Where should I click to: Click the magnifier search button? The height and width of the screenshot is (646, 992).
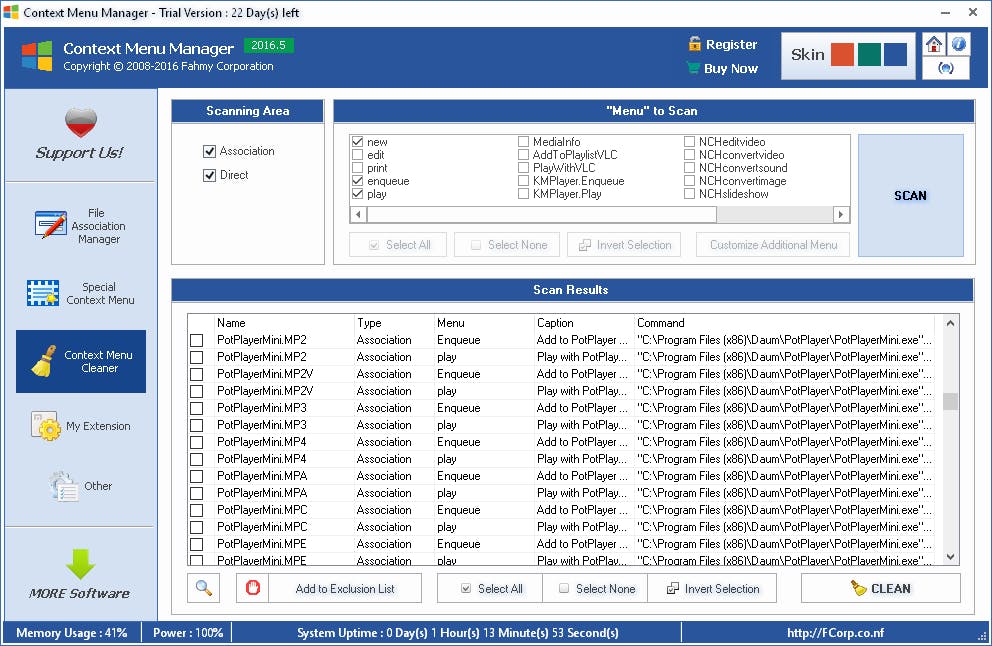204,588
